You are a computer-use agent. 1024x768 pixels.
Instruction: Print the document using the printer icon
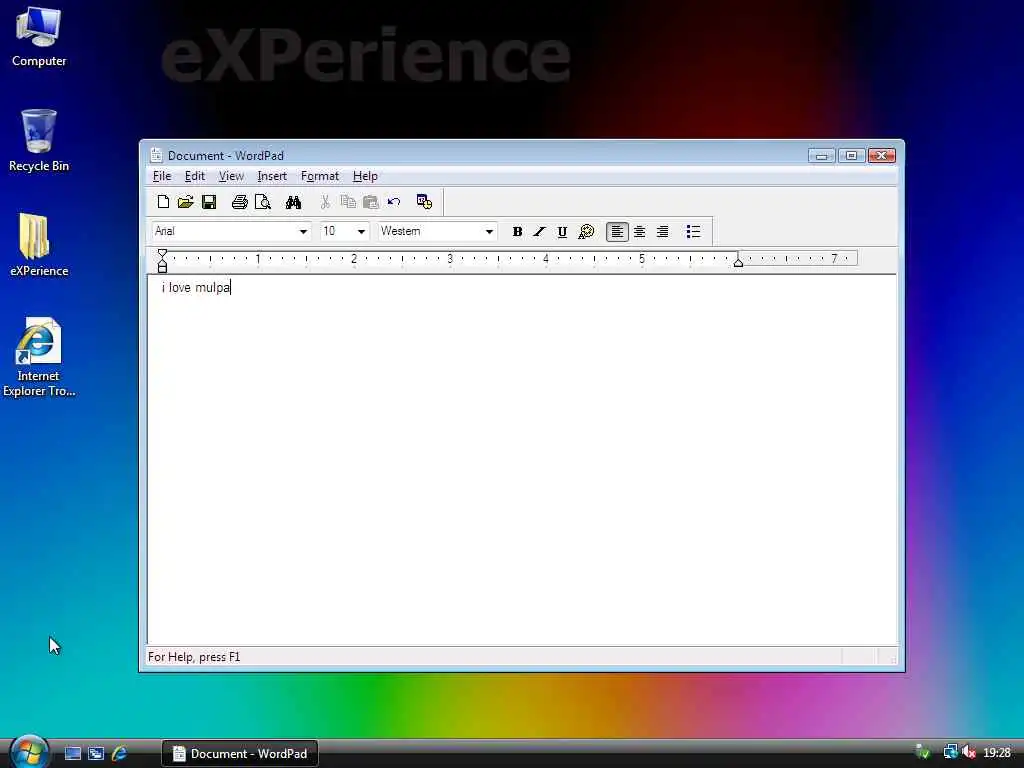[240, 202]
